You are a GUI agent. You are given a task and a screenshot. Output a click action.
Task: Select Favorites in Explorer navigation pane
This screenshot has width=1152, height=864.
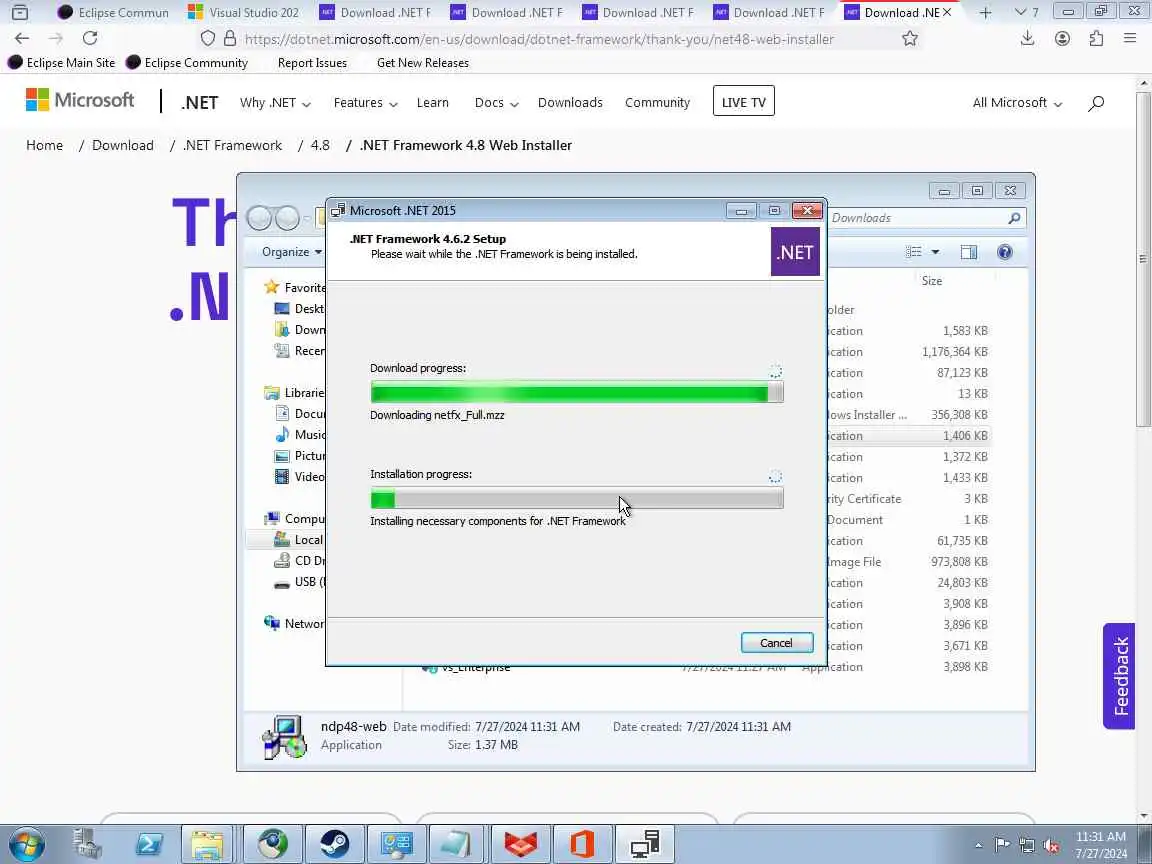pos(295,287)
